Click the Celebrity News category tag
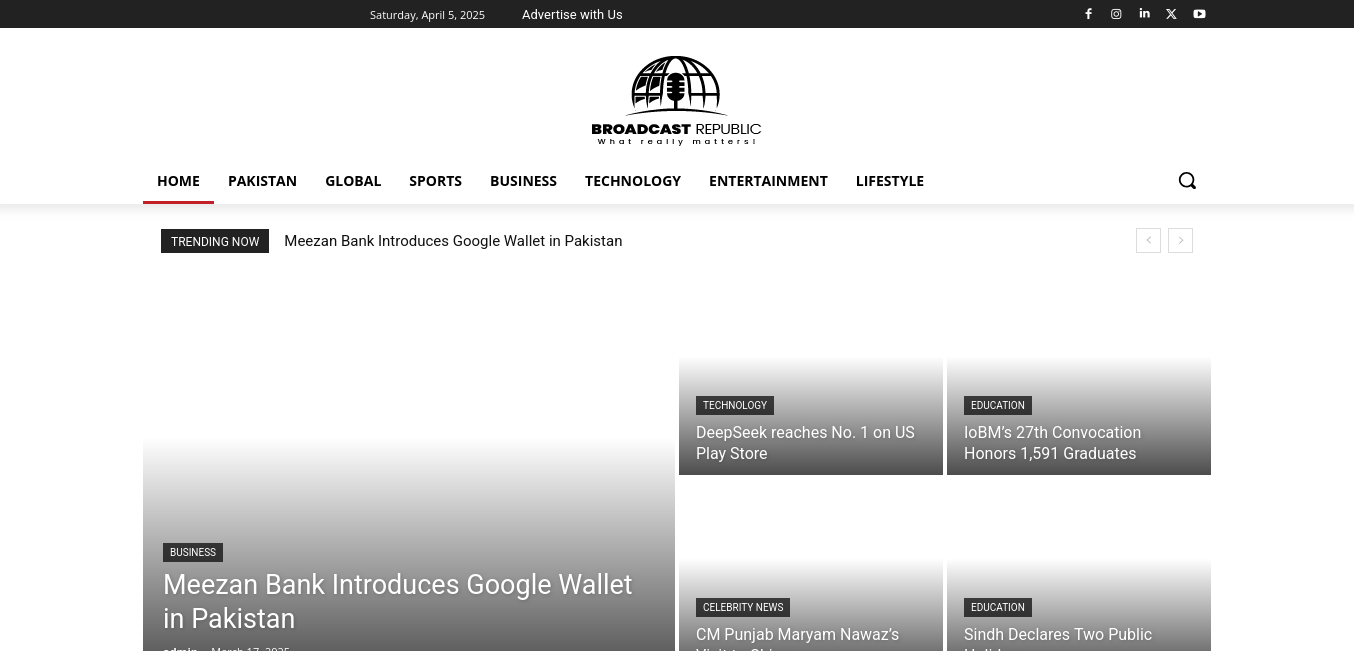Image resolution: width=1366 pixels, height=651 pixels. click(743, 607)
